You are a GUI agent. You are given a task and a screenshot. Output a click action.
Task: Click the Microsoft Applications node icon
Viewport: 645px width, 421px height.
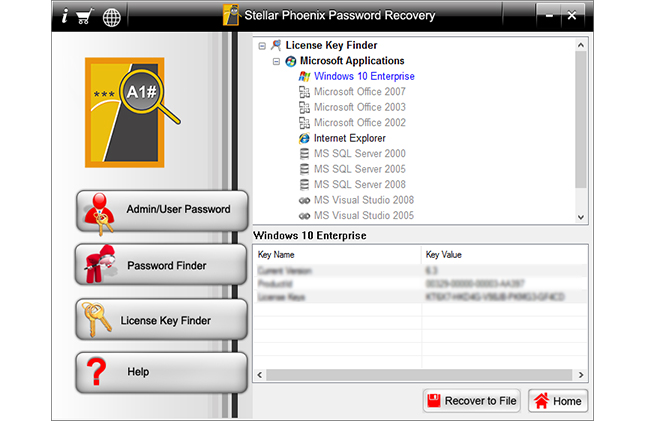(x=291, y=61)
